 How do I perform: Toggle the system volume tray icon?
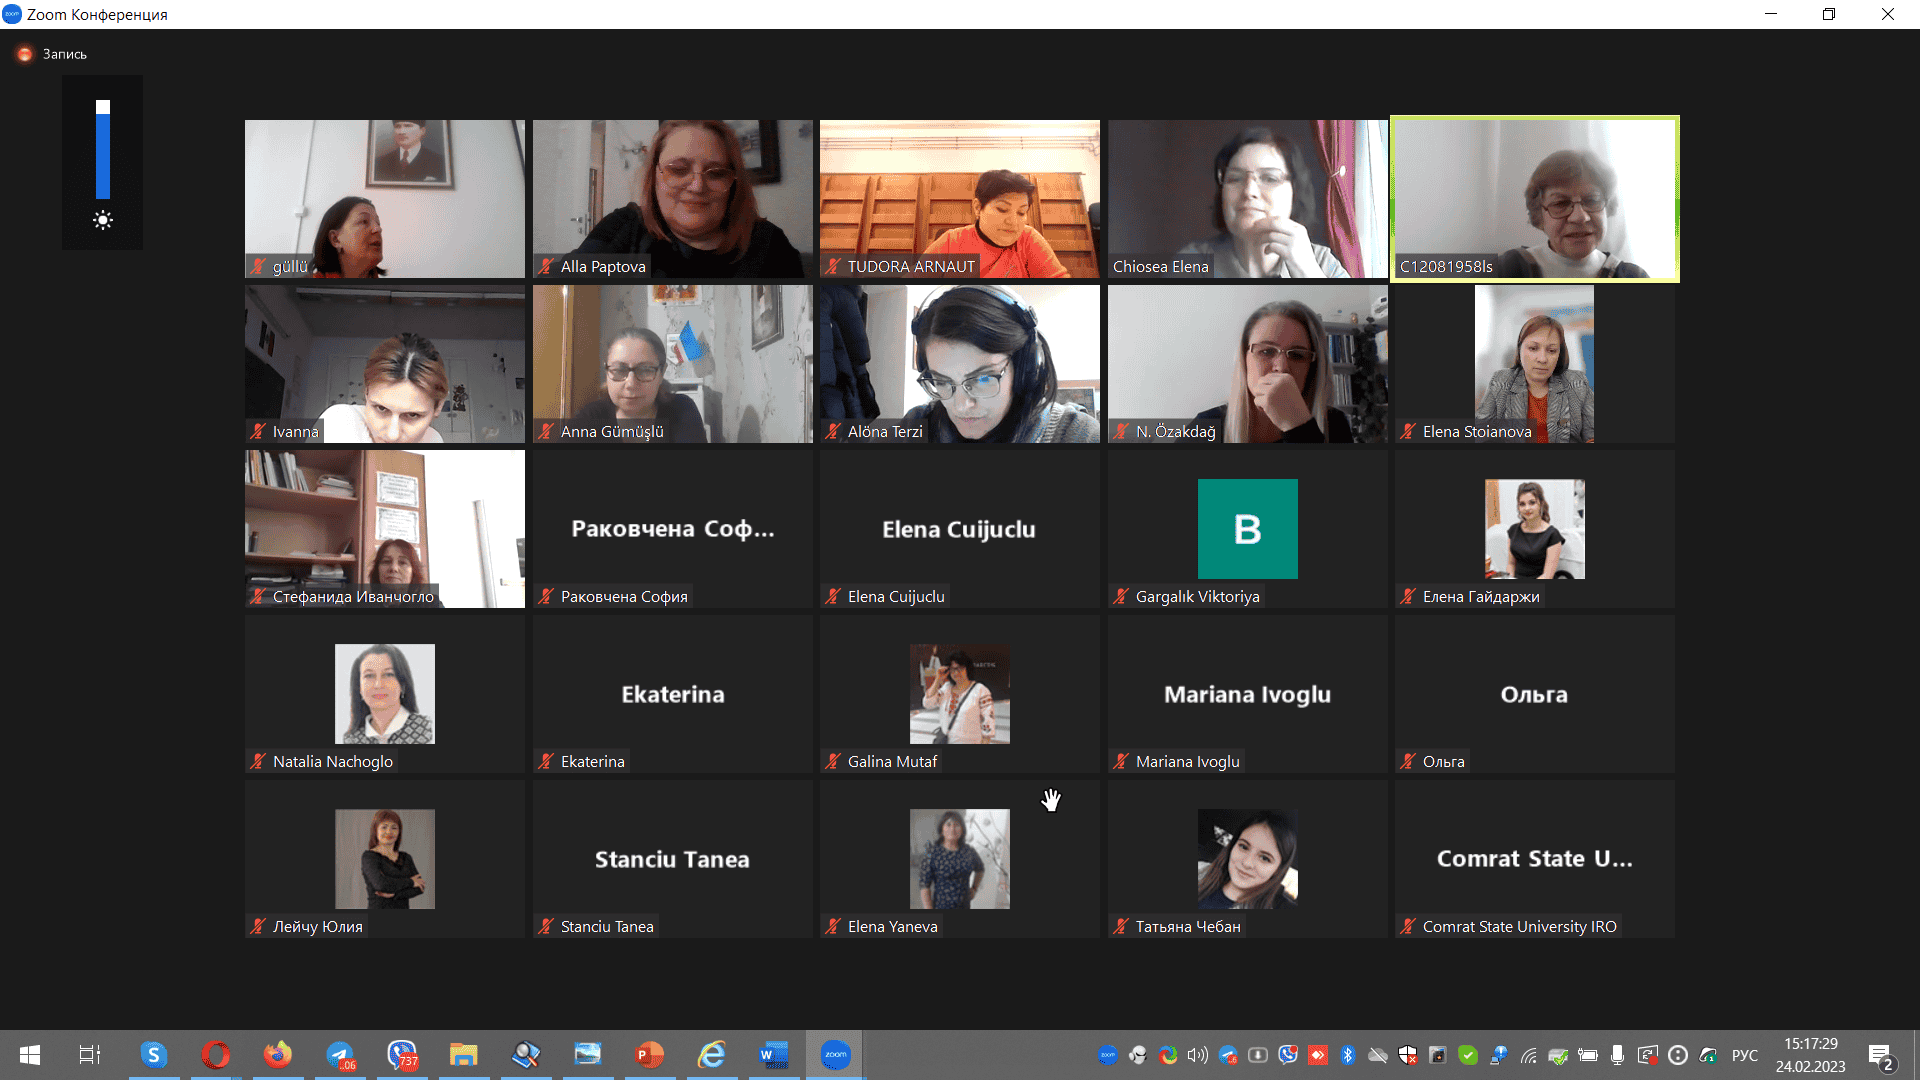coord(1197,1055)
